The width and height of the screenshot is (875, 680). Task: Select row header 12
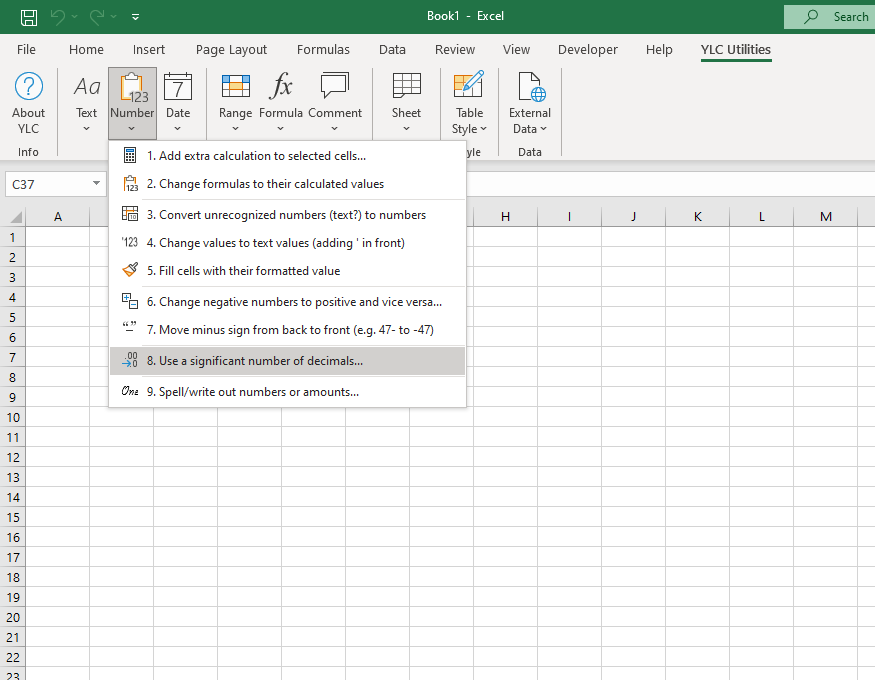point(13,457)
